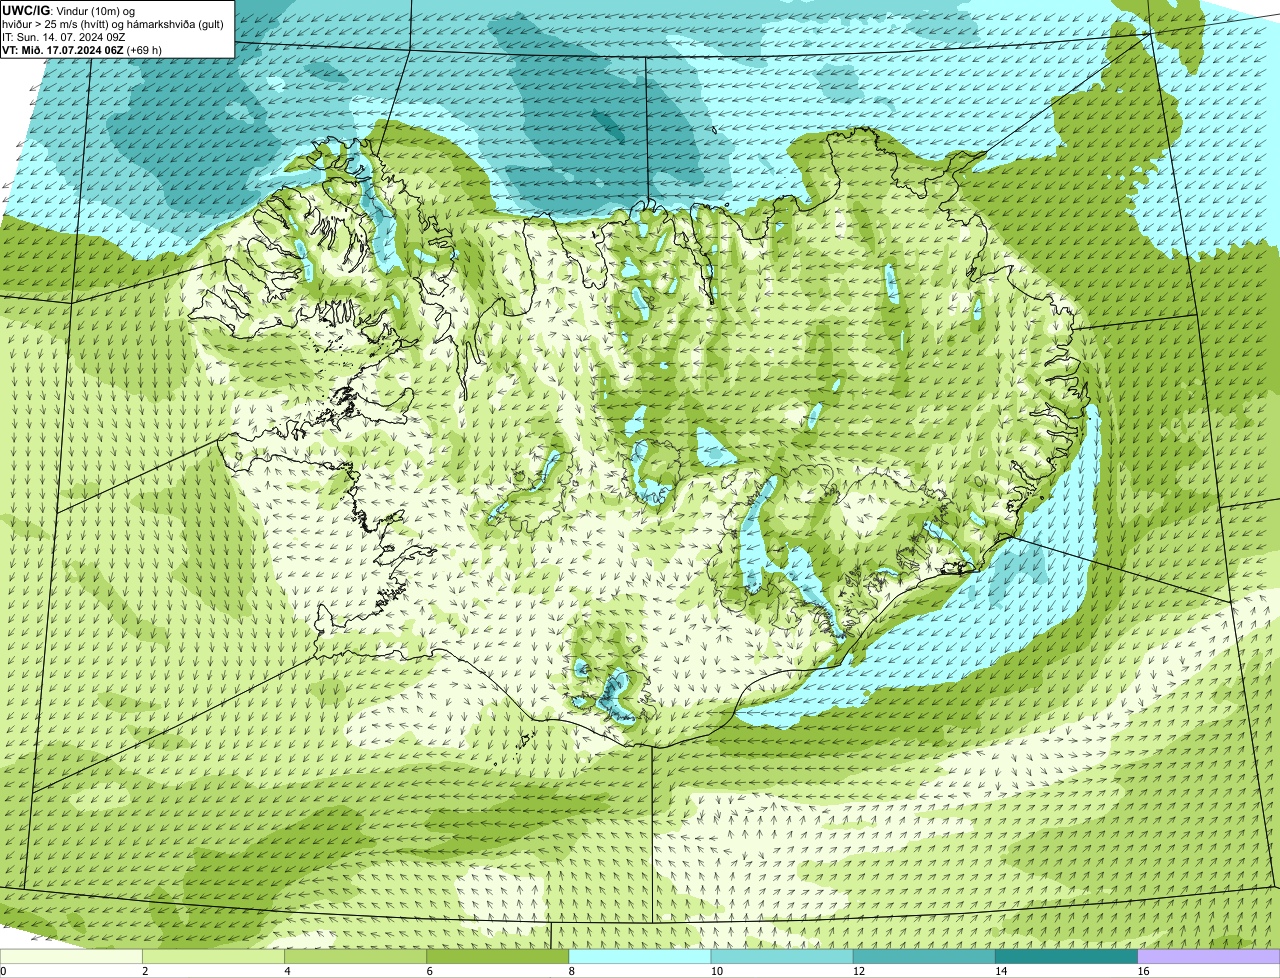Click the 'hviður > 25 m/s (hvítt)' description line
The width and height of the screenshot is (1280, 978).
113,23
